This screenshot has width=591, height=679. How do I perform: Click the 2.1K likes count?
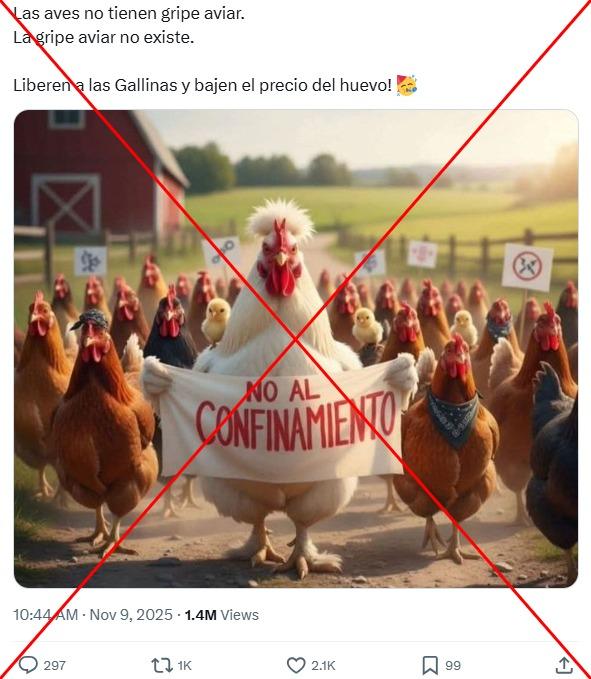point(323,665)
